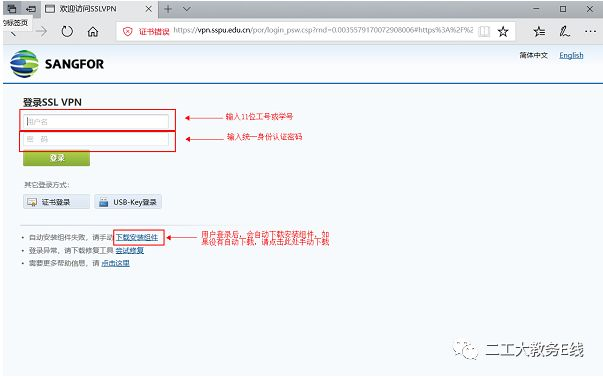Open the certificate error shield icon
The height and width of the screenshot is (377, 603).
click(x=128, y=32)
